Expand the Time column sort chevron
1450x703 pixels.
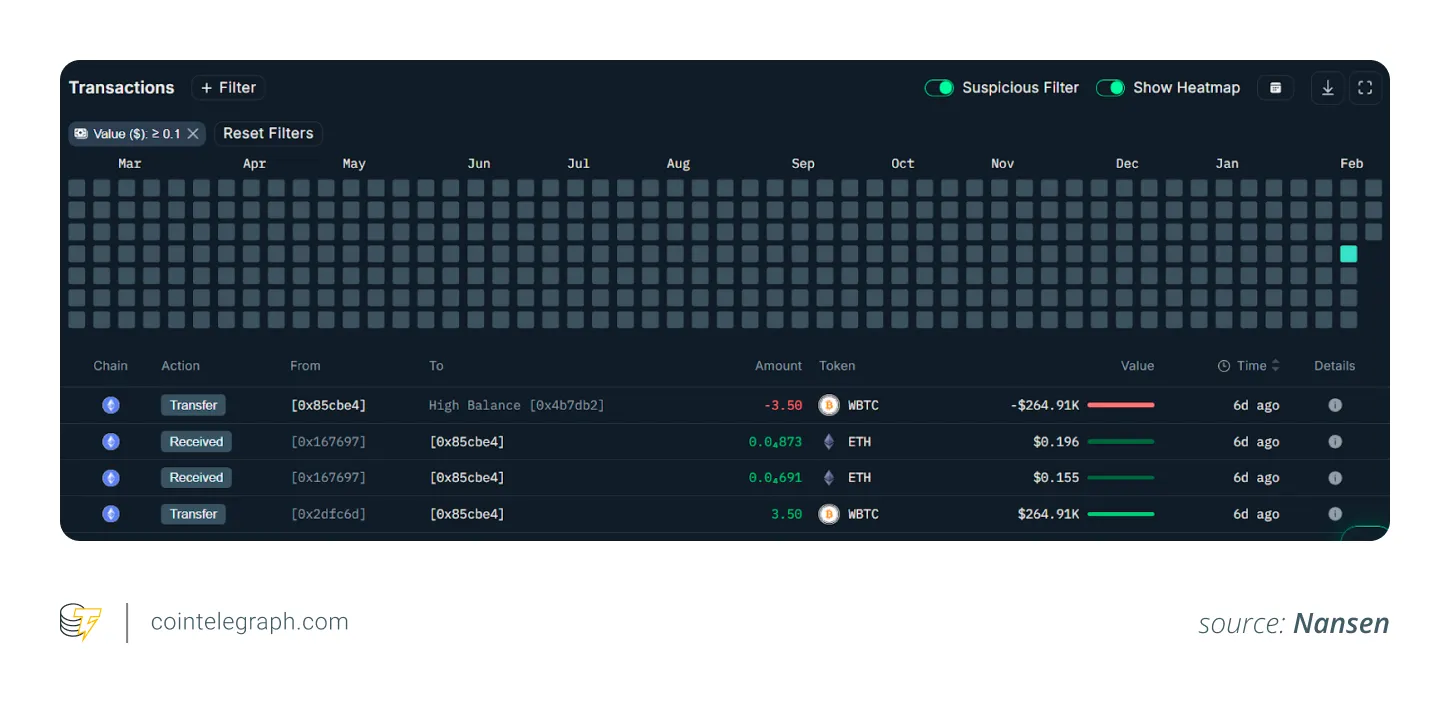(1274, 366)
